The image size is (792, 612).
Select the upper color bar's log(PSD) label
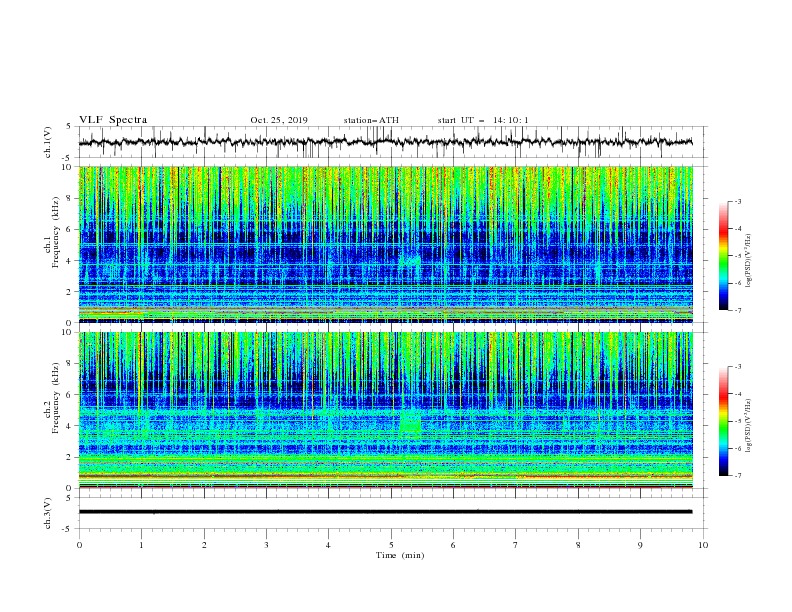click(x=749, y=261)
